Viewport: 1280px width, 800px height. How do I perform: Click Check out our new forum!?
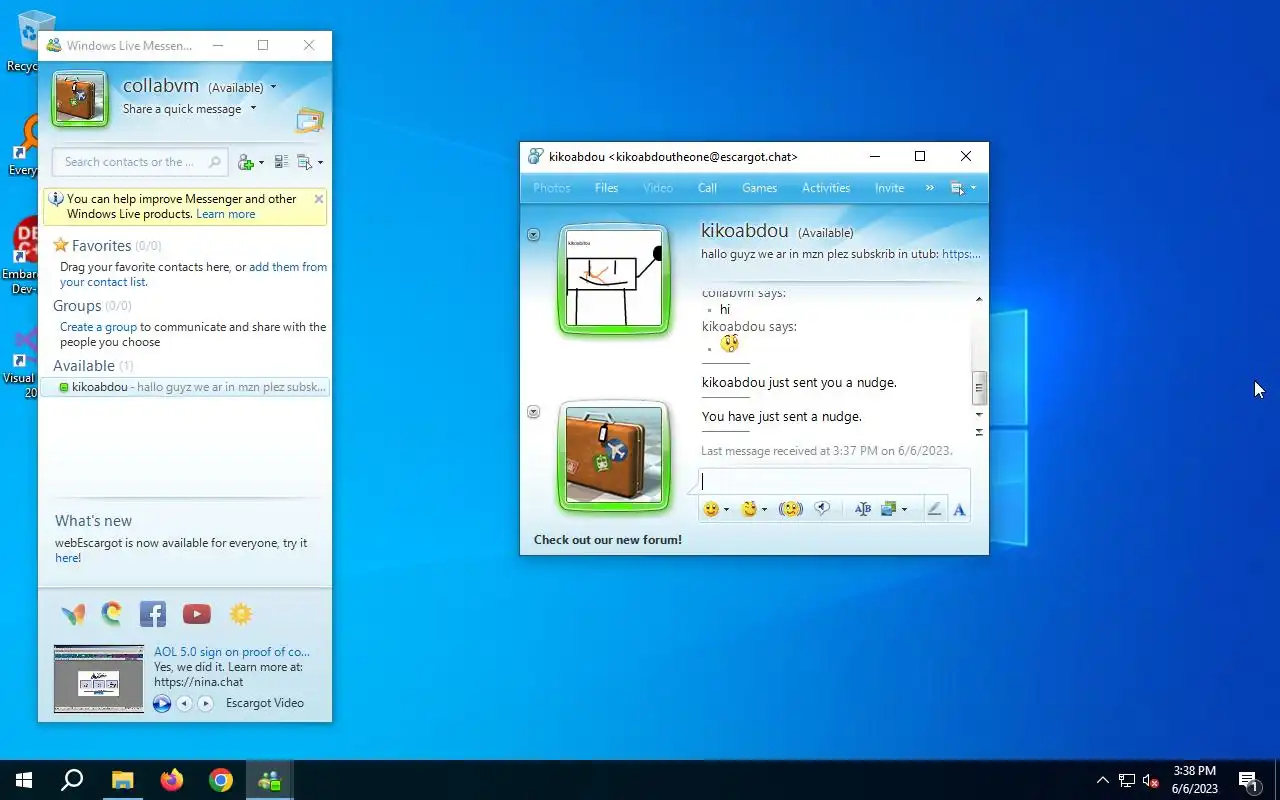[608, 540]
